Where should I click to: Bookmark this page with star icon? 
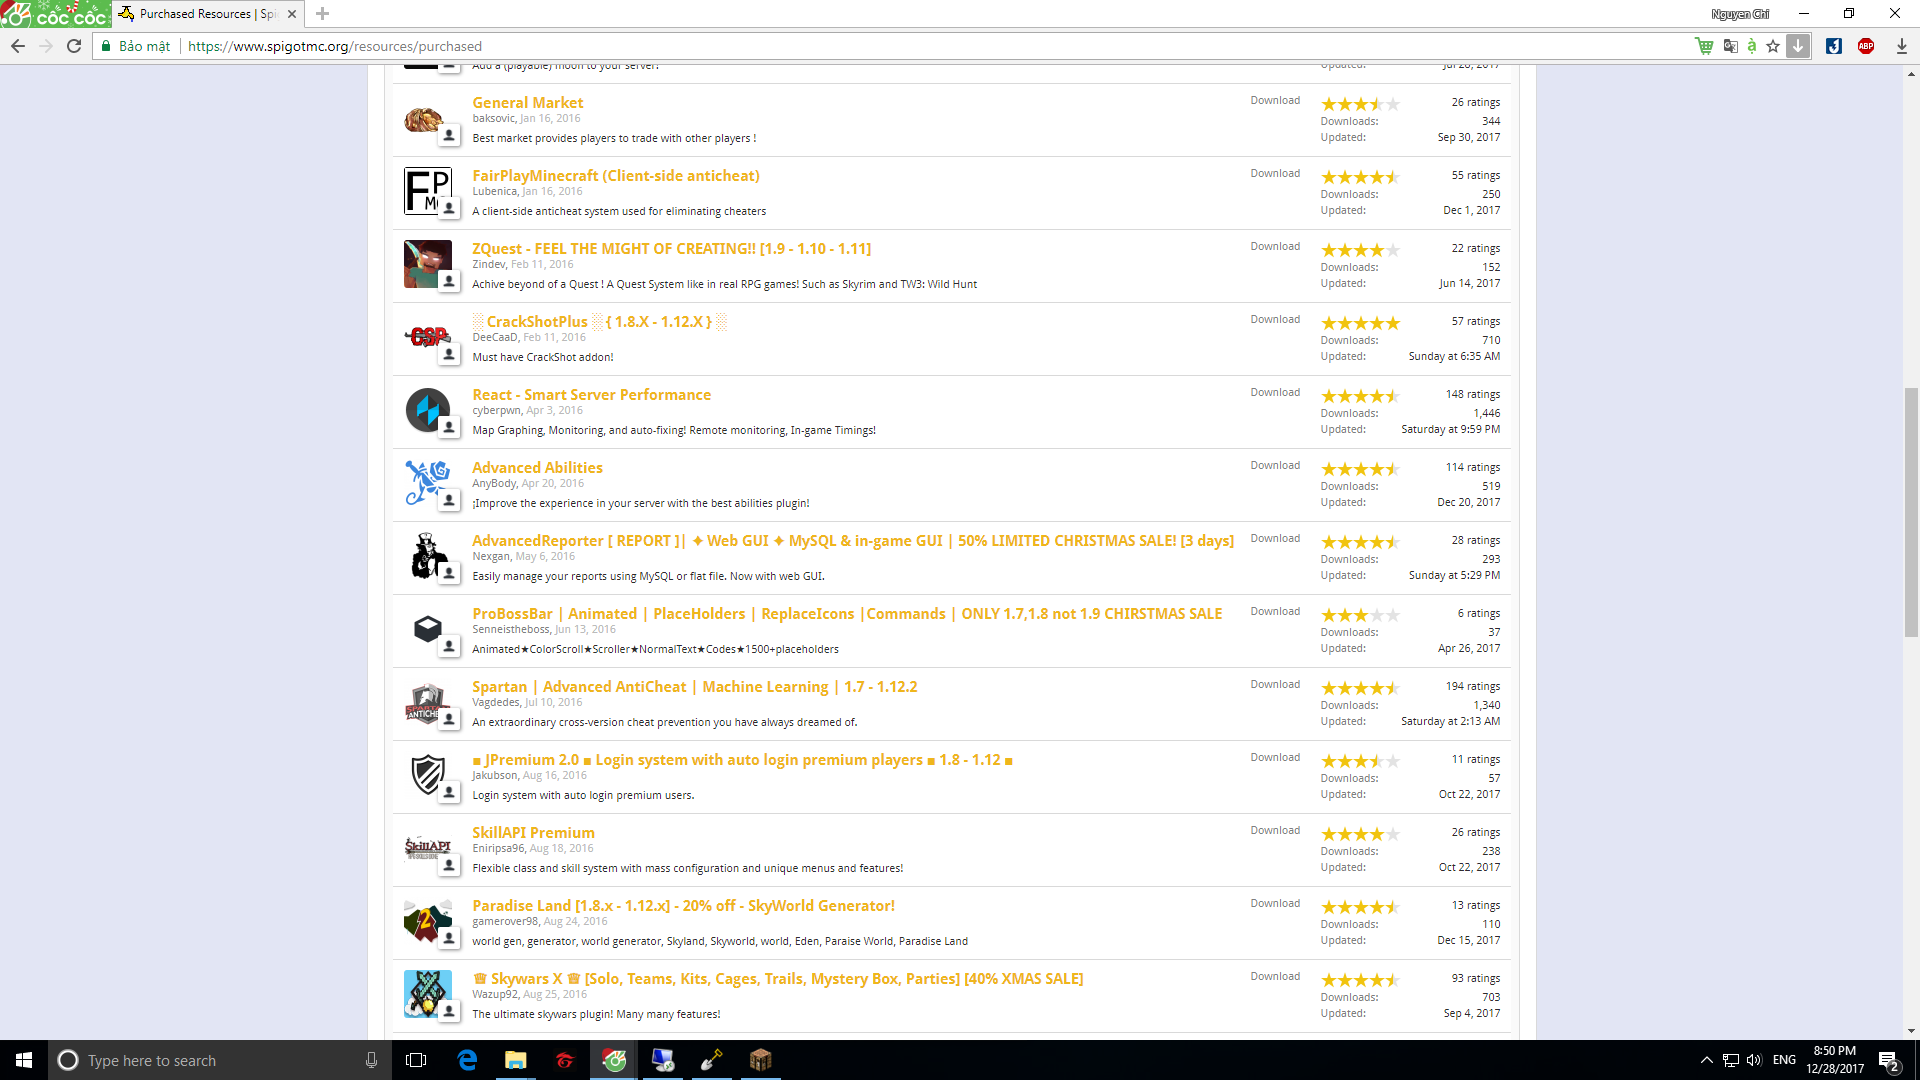click(x=1773, y=46)
